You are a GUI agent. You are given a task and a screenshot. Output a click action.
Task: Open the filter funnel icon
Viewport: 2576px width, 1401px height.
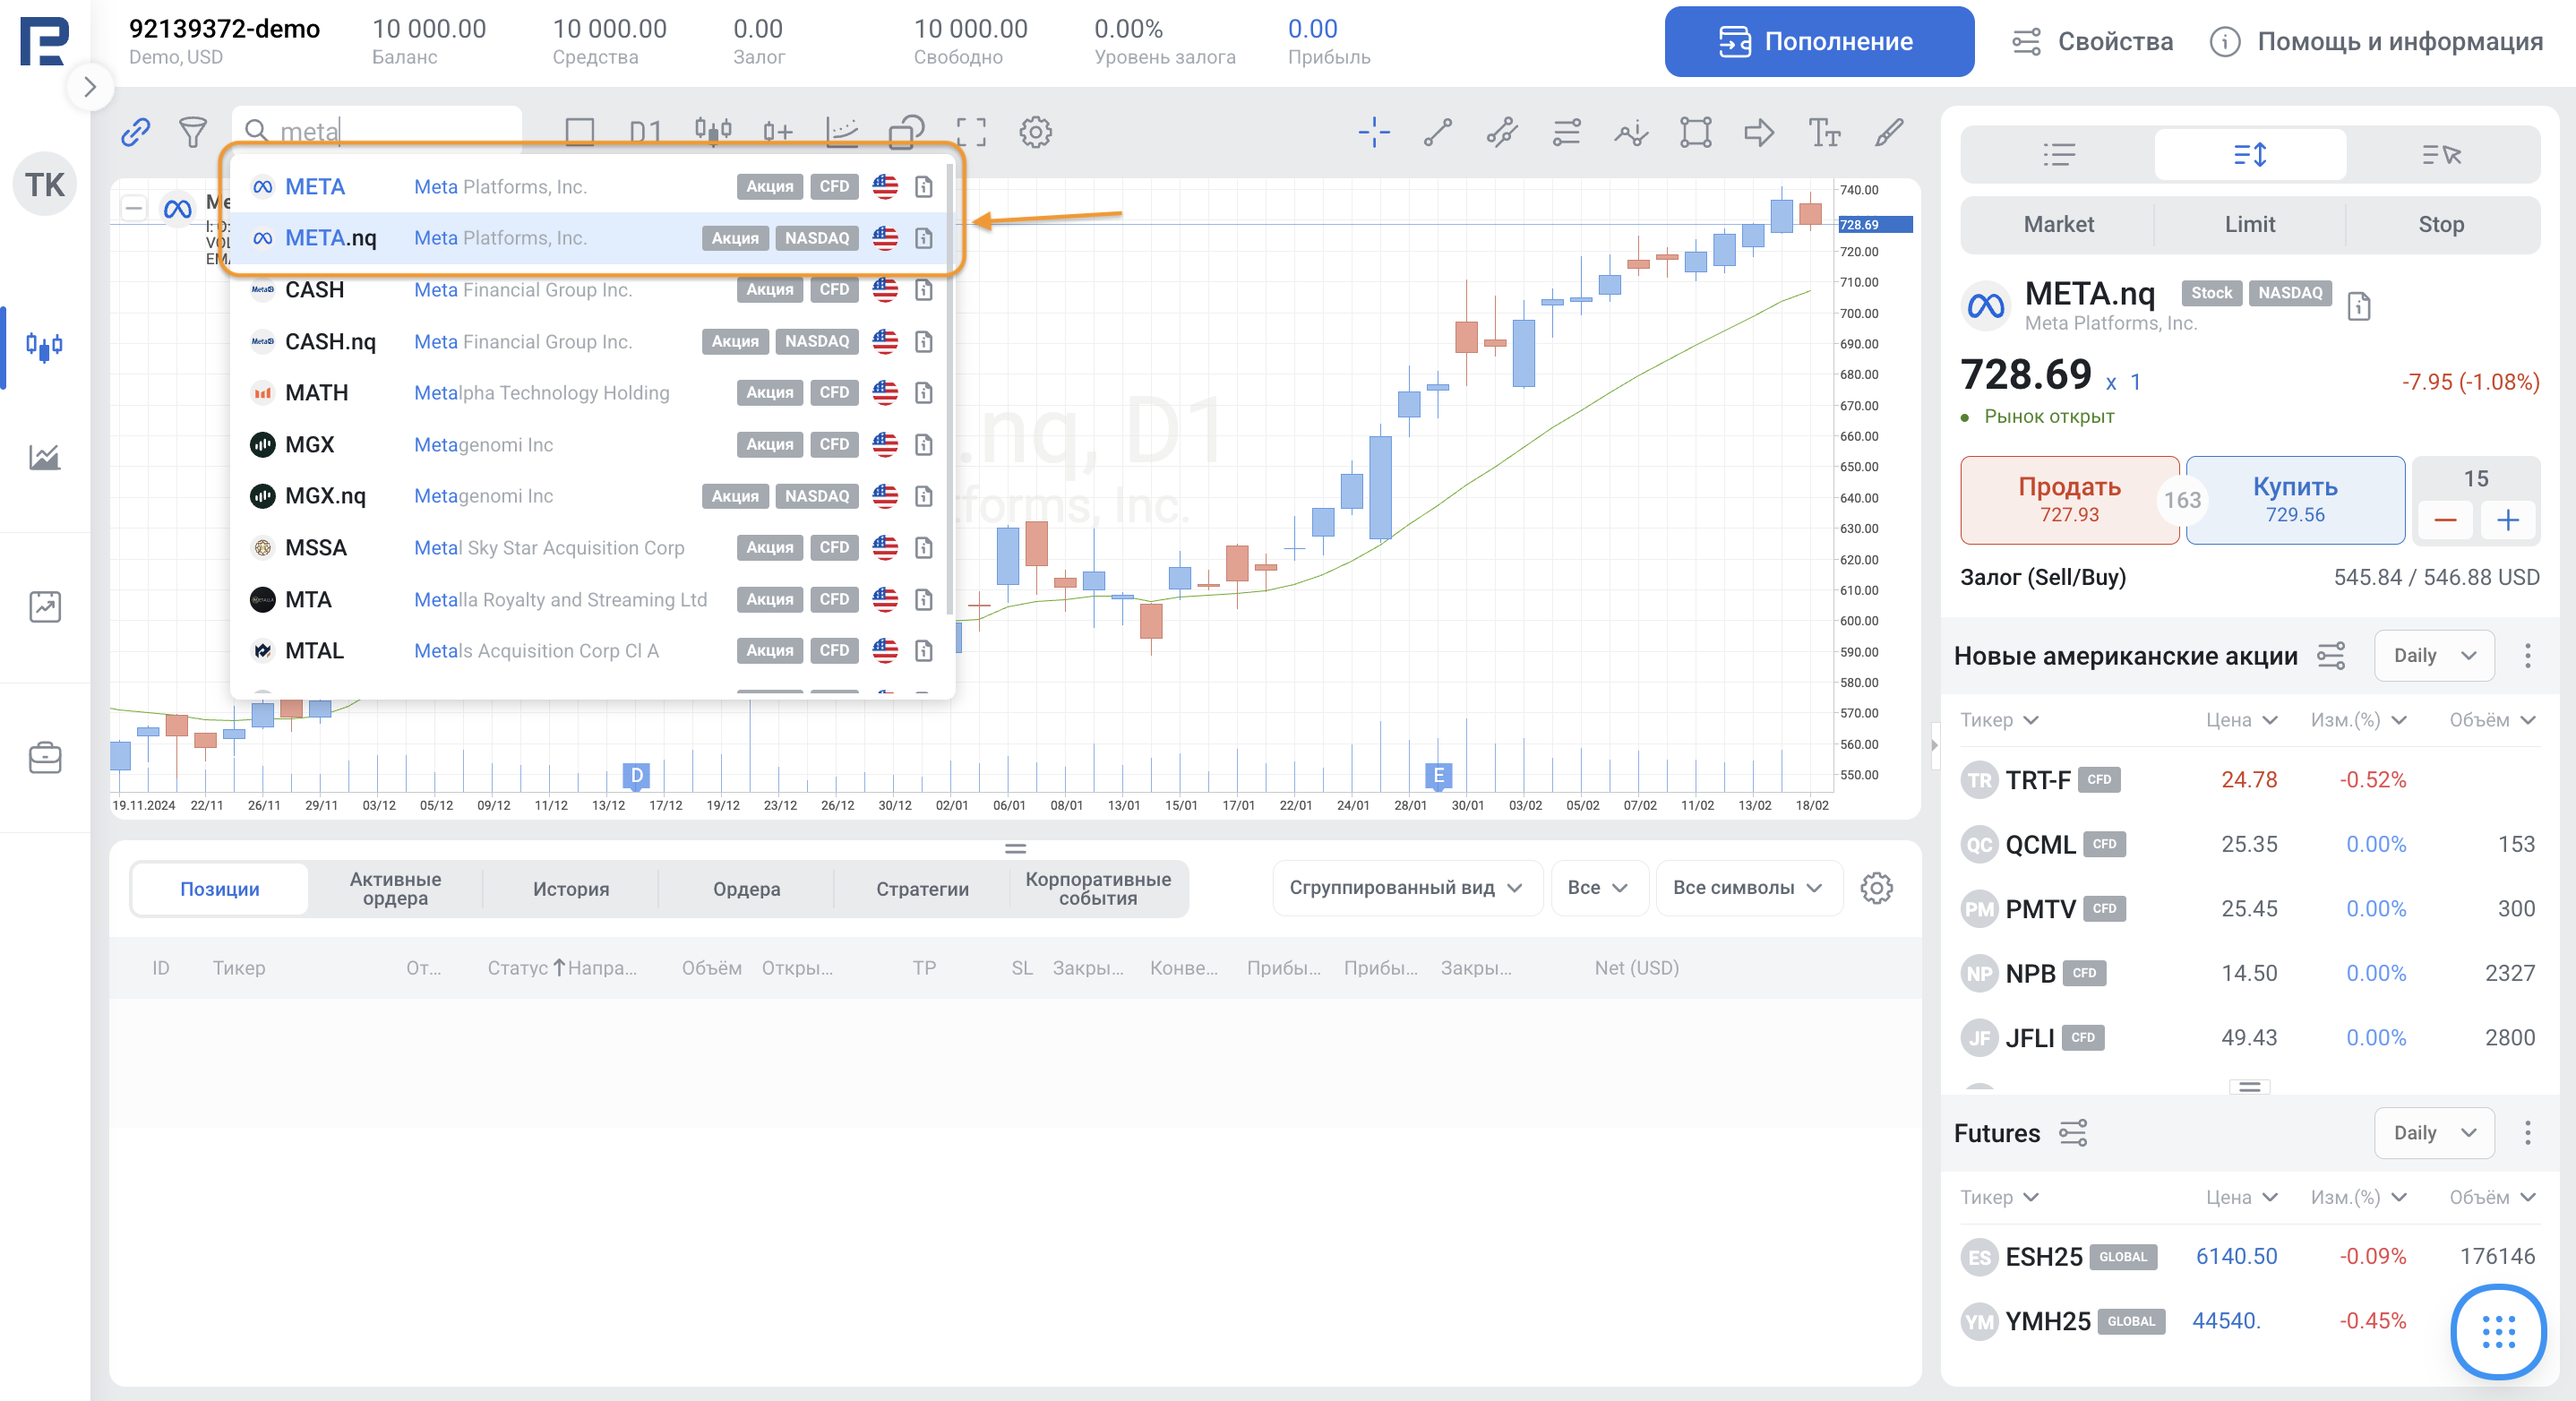coord(192,132)
